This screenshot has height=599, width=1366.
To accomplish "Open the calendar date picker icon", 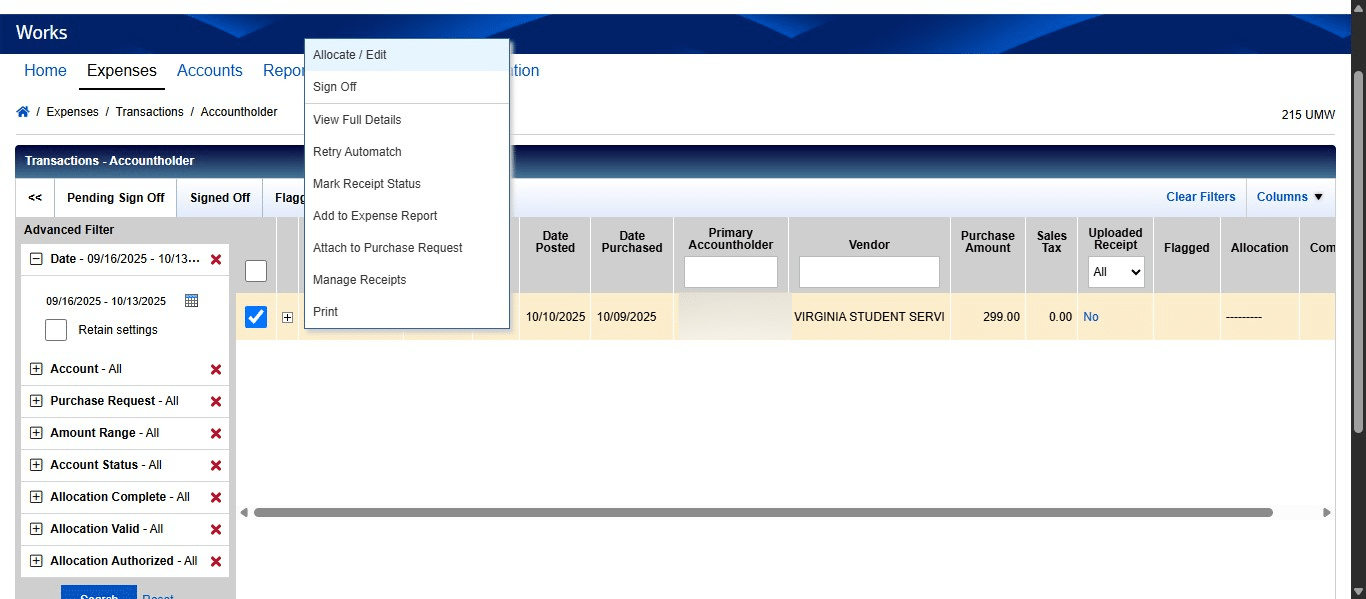I will tap(191, 300).
